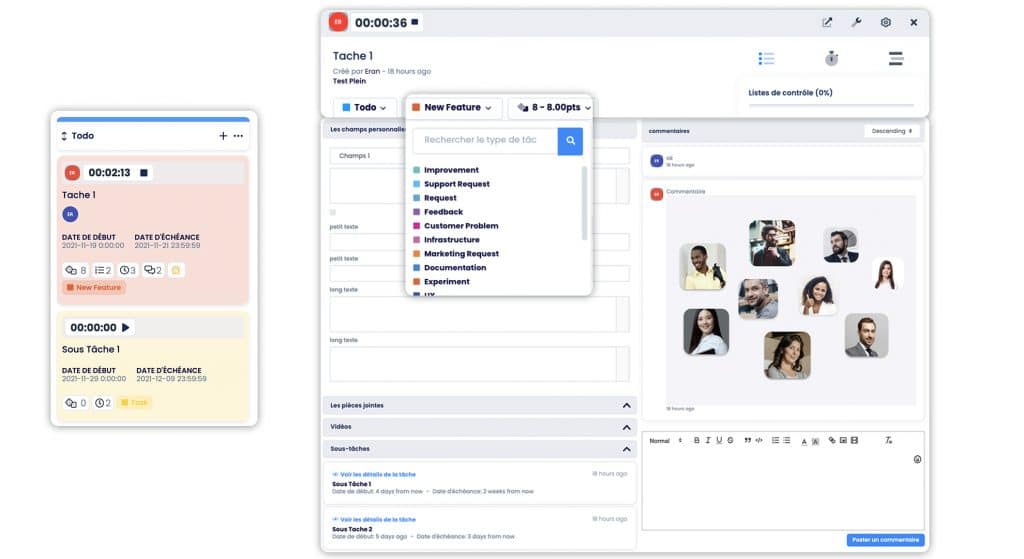Screen dimensions: 1024x559
Task: Open the stopwatch time tracking icon
Action: click(x=831, y=59)
